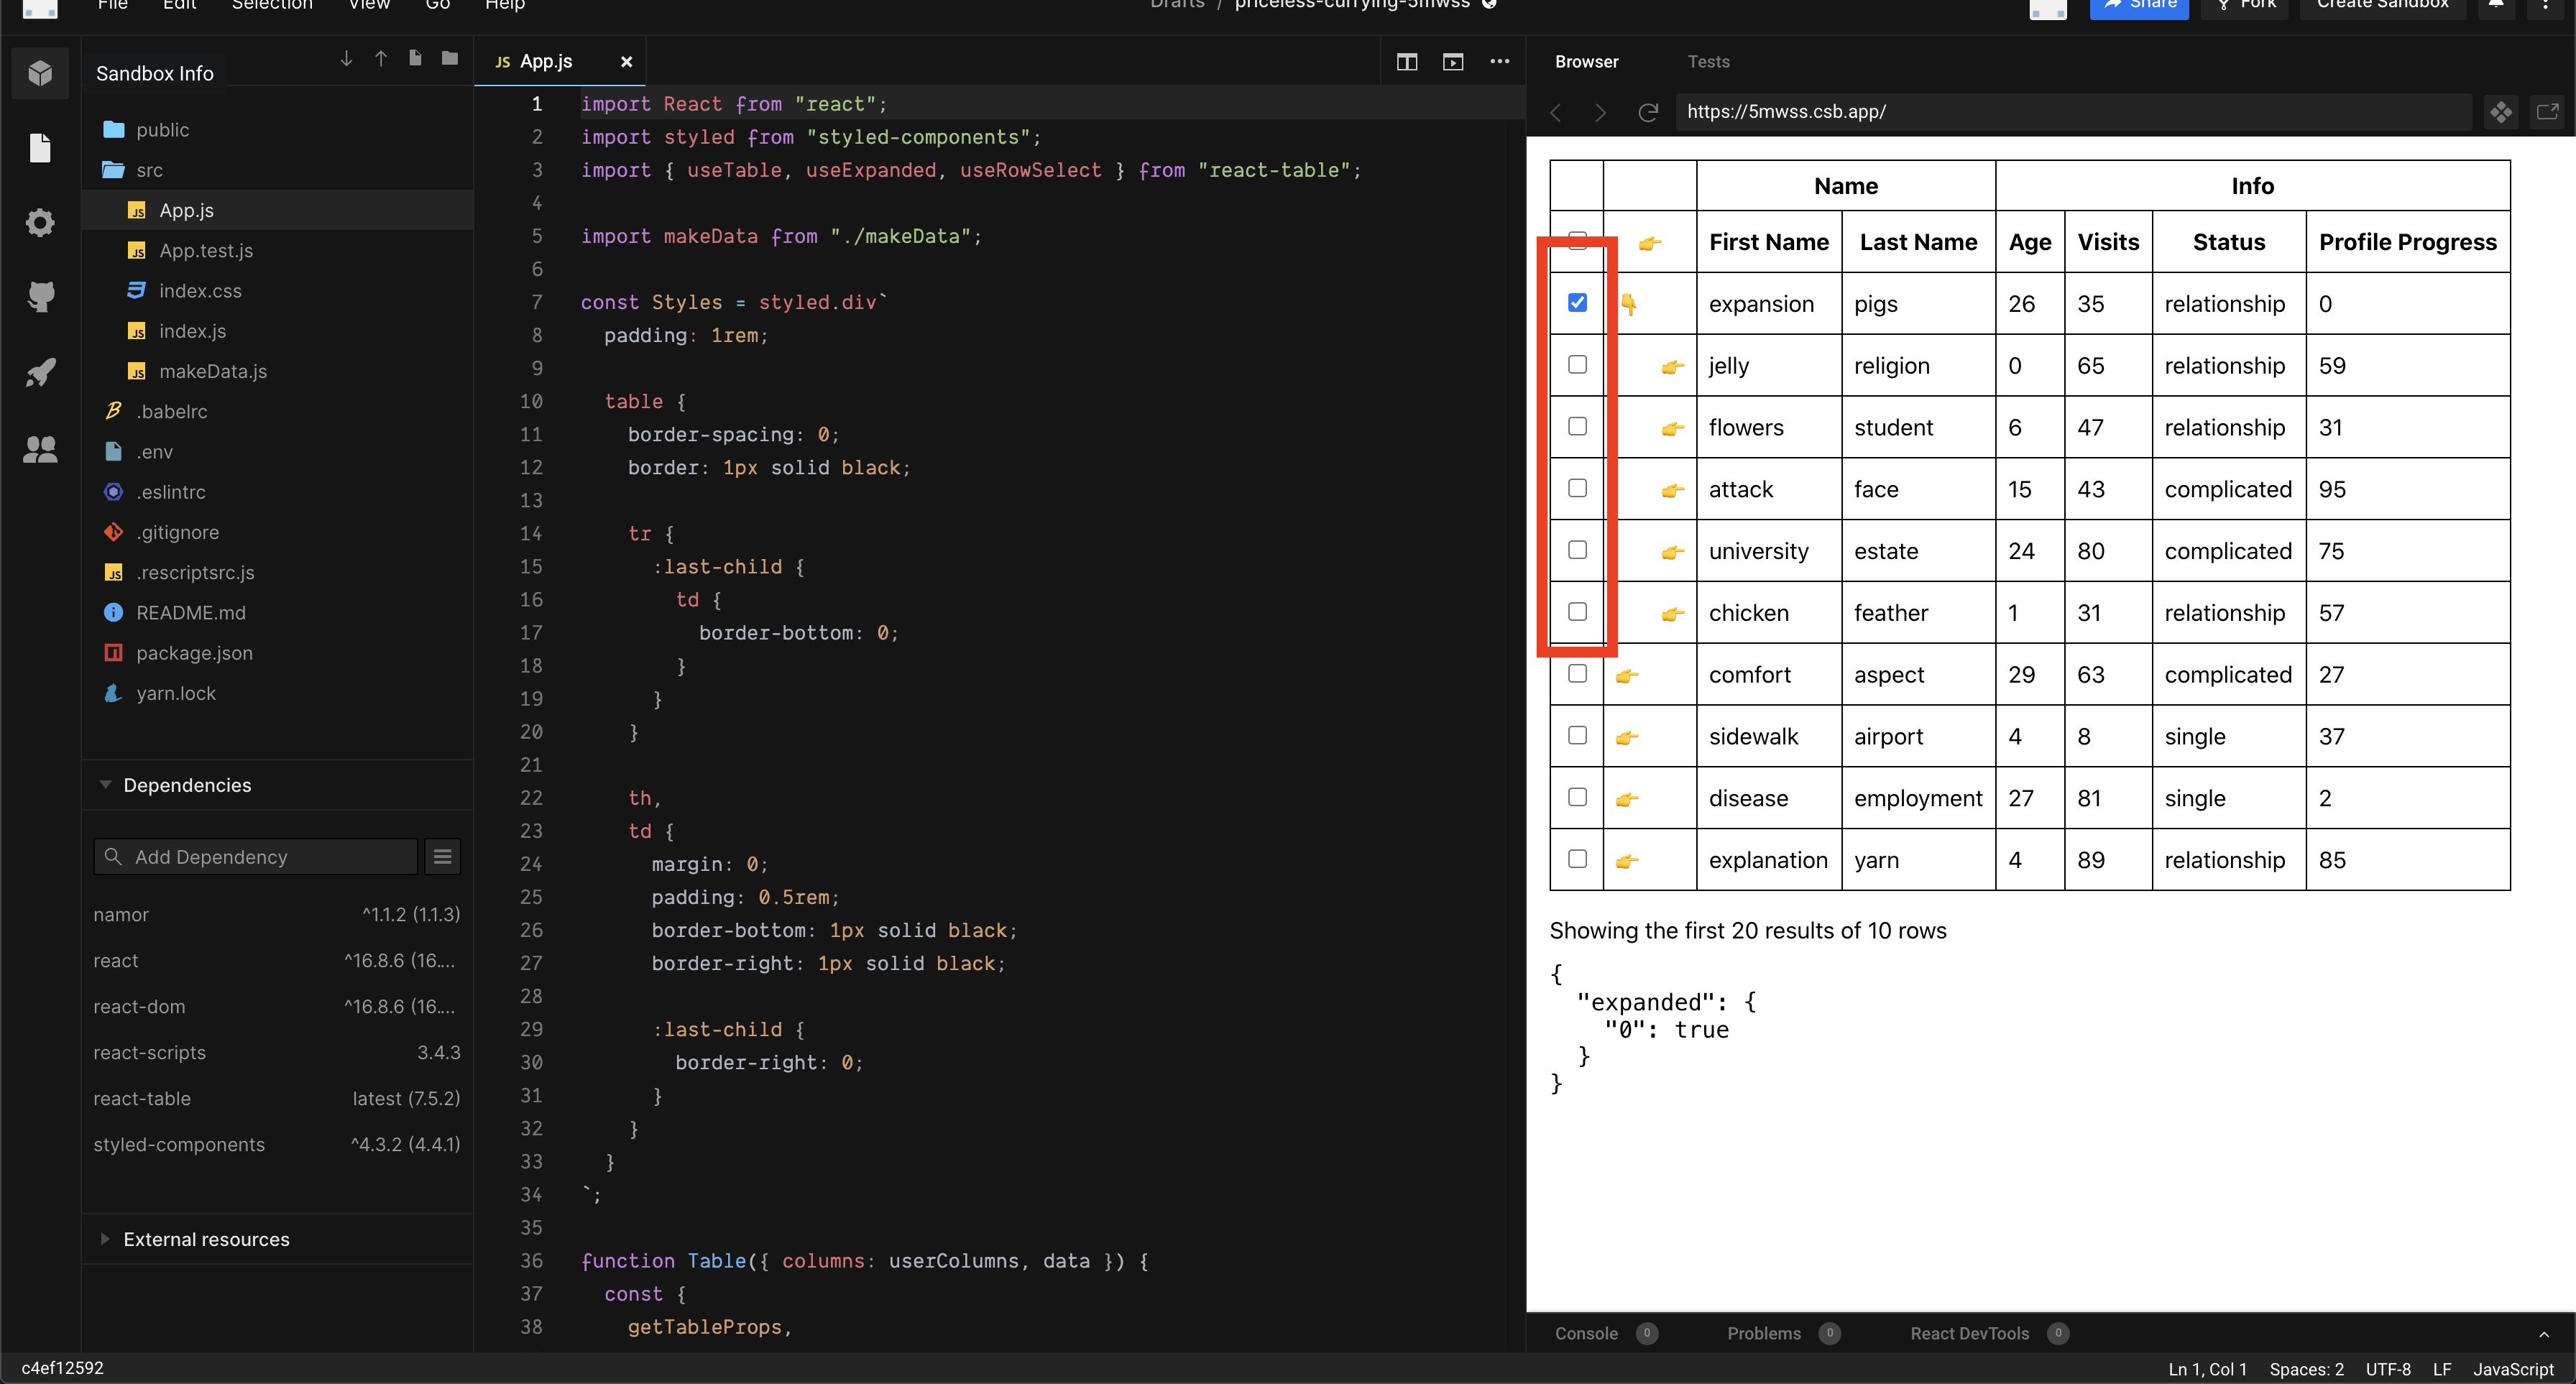Toggle responsive preview mode icon

[x=2502, y=112]
